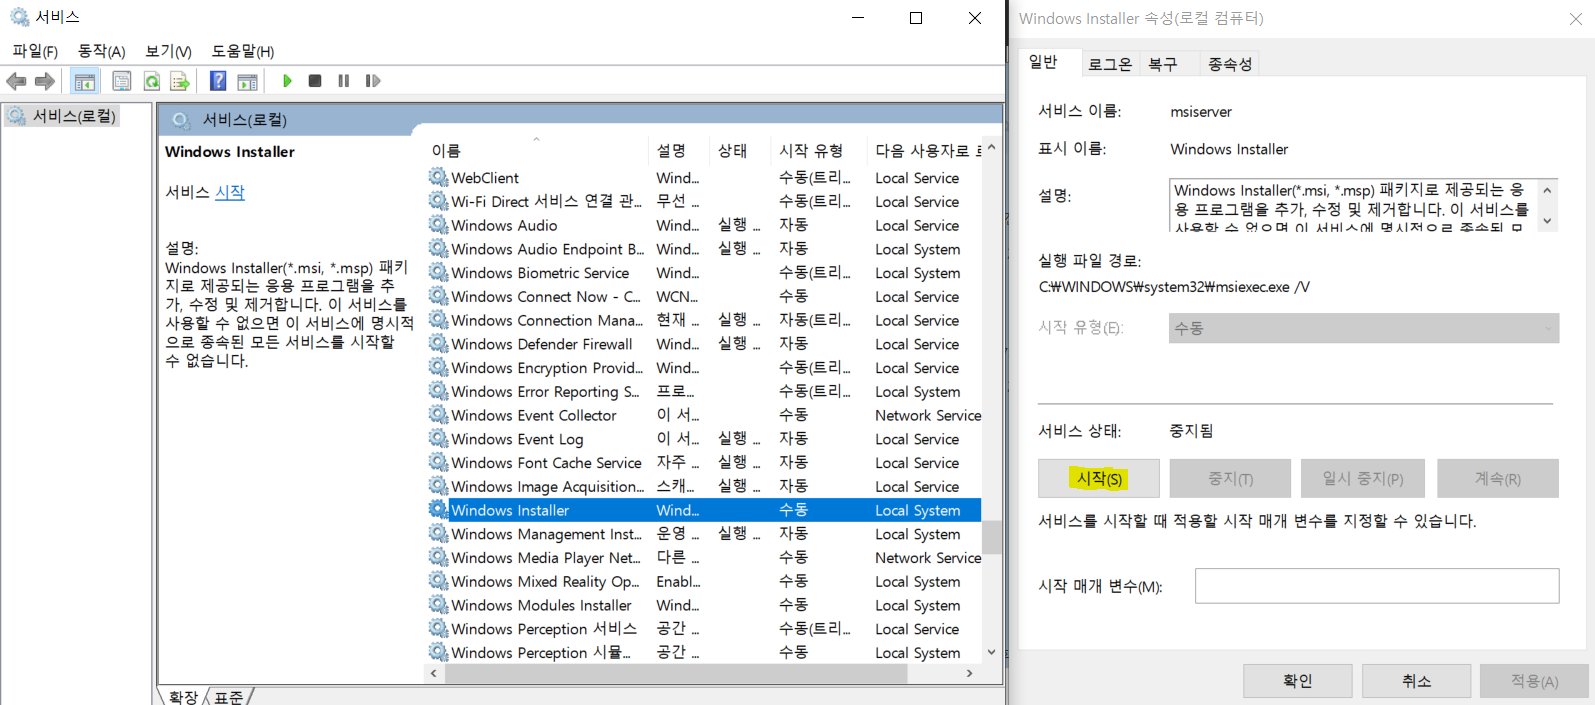Select Windows Connection Mana... row

pos(704,320)
